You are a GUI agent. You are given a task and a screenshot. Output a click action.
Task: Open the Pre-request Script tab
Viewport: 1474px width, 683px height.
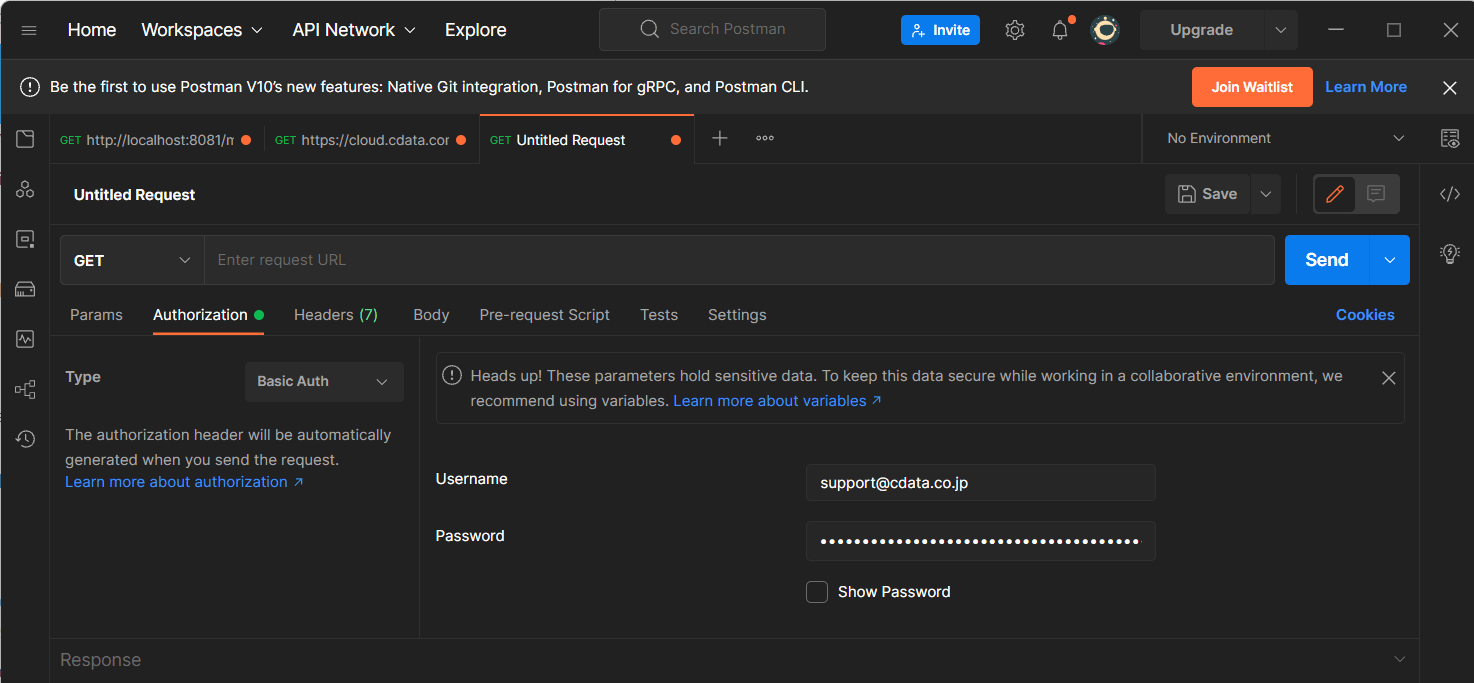coord(544,315)
